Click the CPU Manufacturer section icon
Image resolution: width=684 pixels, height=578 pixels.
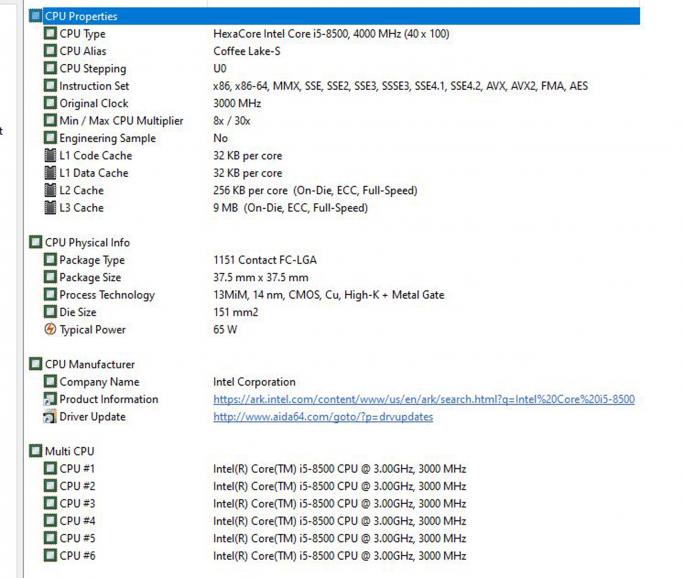tap(36, 364)
